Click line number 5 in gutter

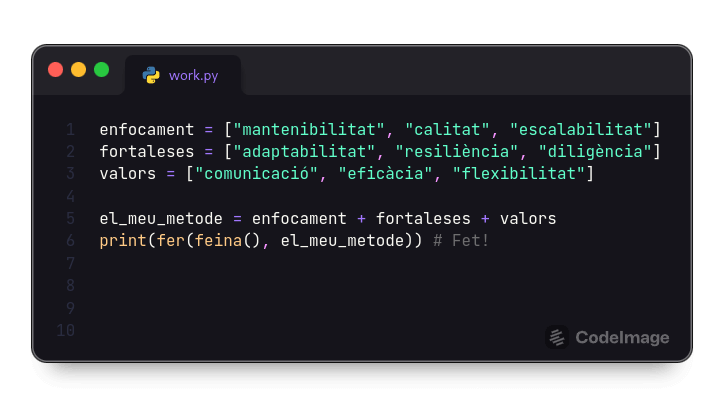pyautogui.click(x=70, y=219)
